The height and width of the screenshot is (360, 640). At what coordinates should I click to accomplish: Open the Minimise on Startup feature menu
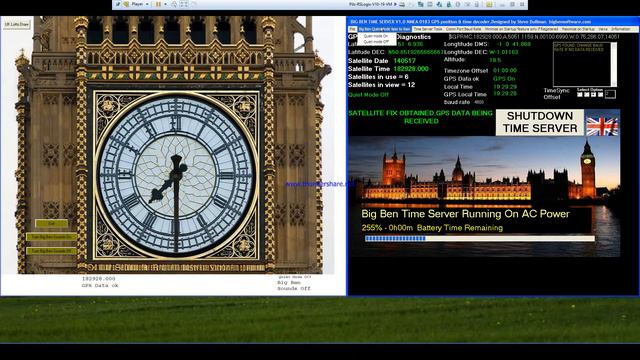[x=521, y=29]
